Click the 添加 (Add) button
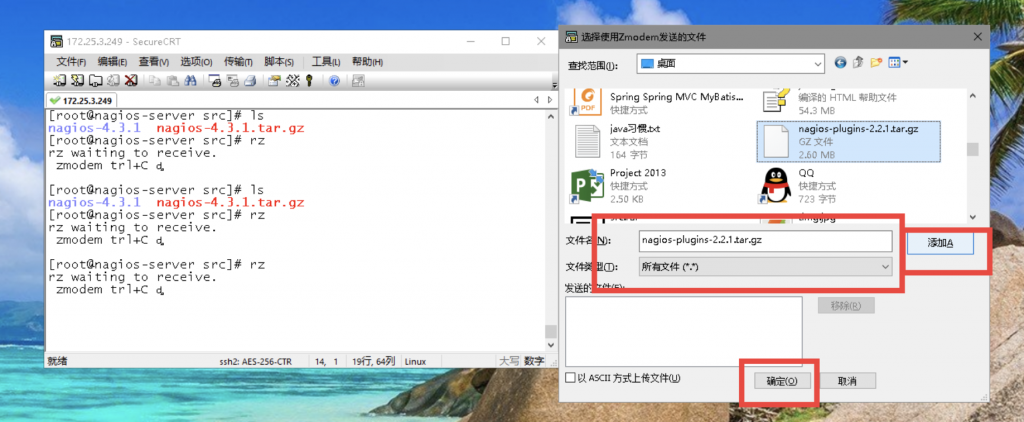Image resolution: width=1024 pixels, height=422 pixels. point(940,243)
